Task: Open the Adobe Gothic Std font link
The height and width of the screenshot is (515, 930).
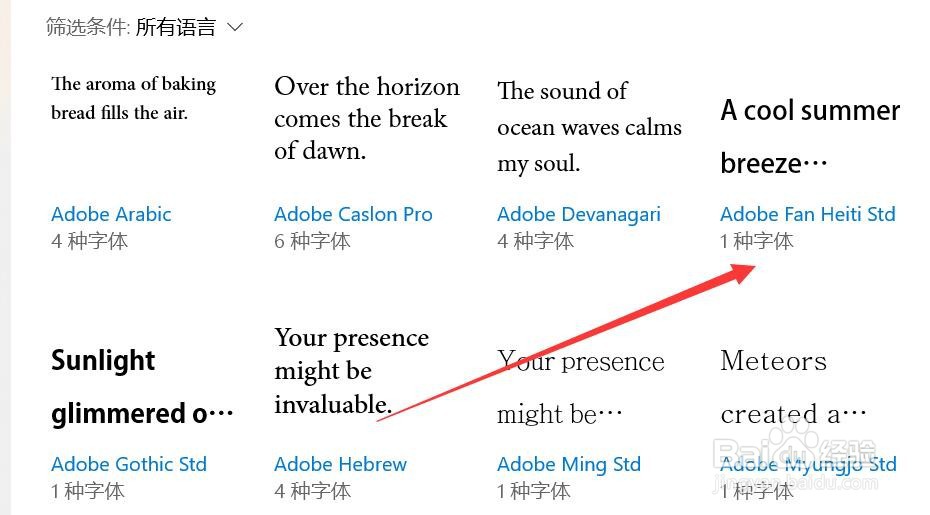Action: 129,464
